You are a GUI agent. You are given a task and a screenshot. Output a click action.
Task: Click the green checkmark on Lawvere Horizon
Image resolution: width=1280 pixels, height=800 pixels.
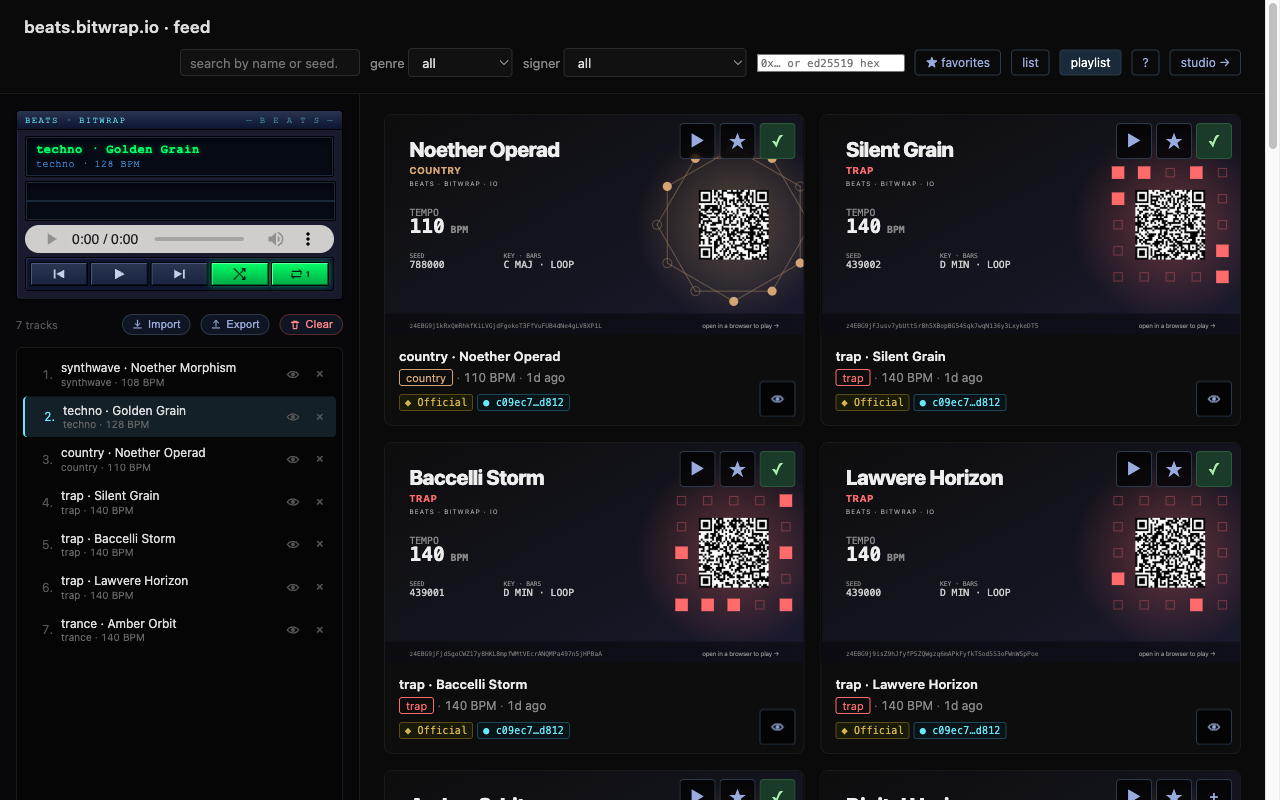click(x=1213, y=468)
